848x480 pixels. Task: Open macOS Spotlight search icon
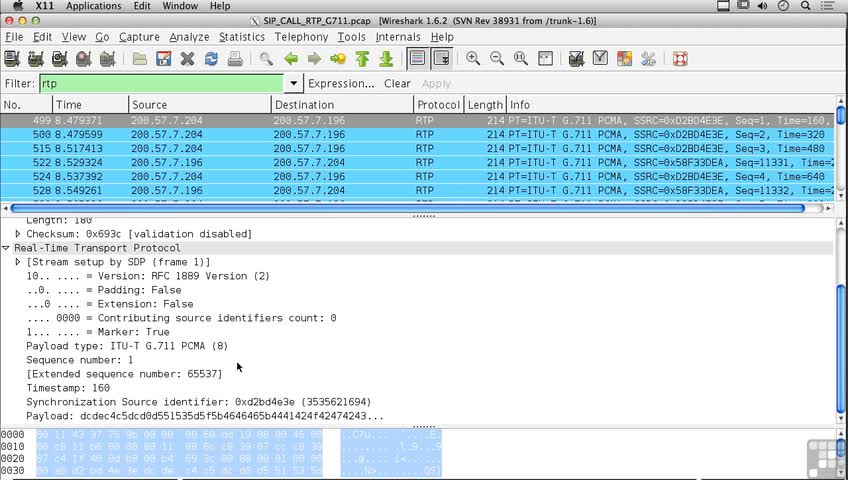tap(805, 6)
